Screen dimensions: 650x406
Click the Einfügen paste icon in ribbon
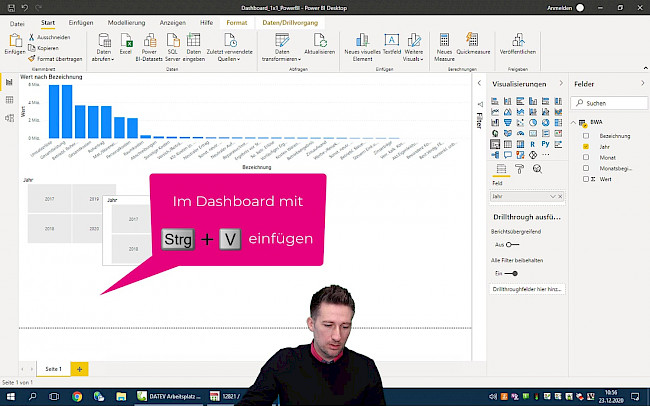14,42
